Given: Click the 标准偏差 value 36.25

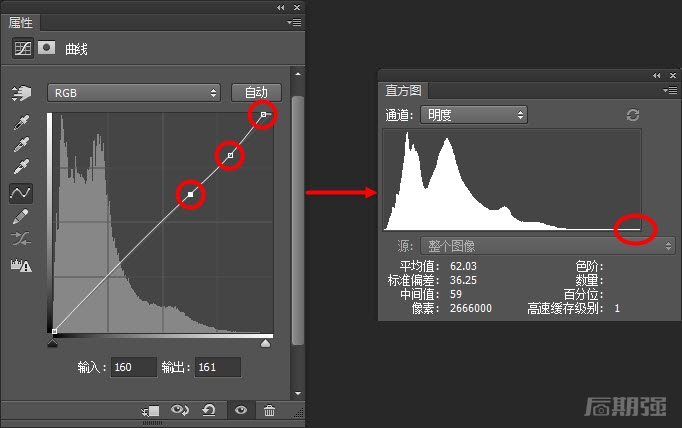Looking at the screenshot, I should (x=463, y=280).
